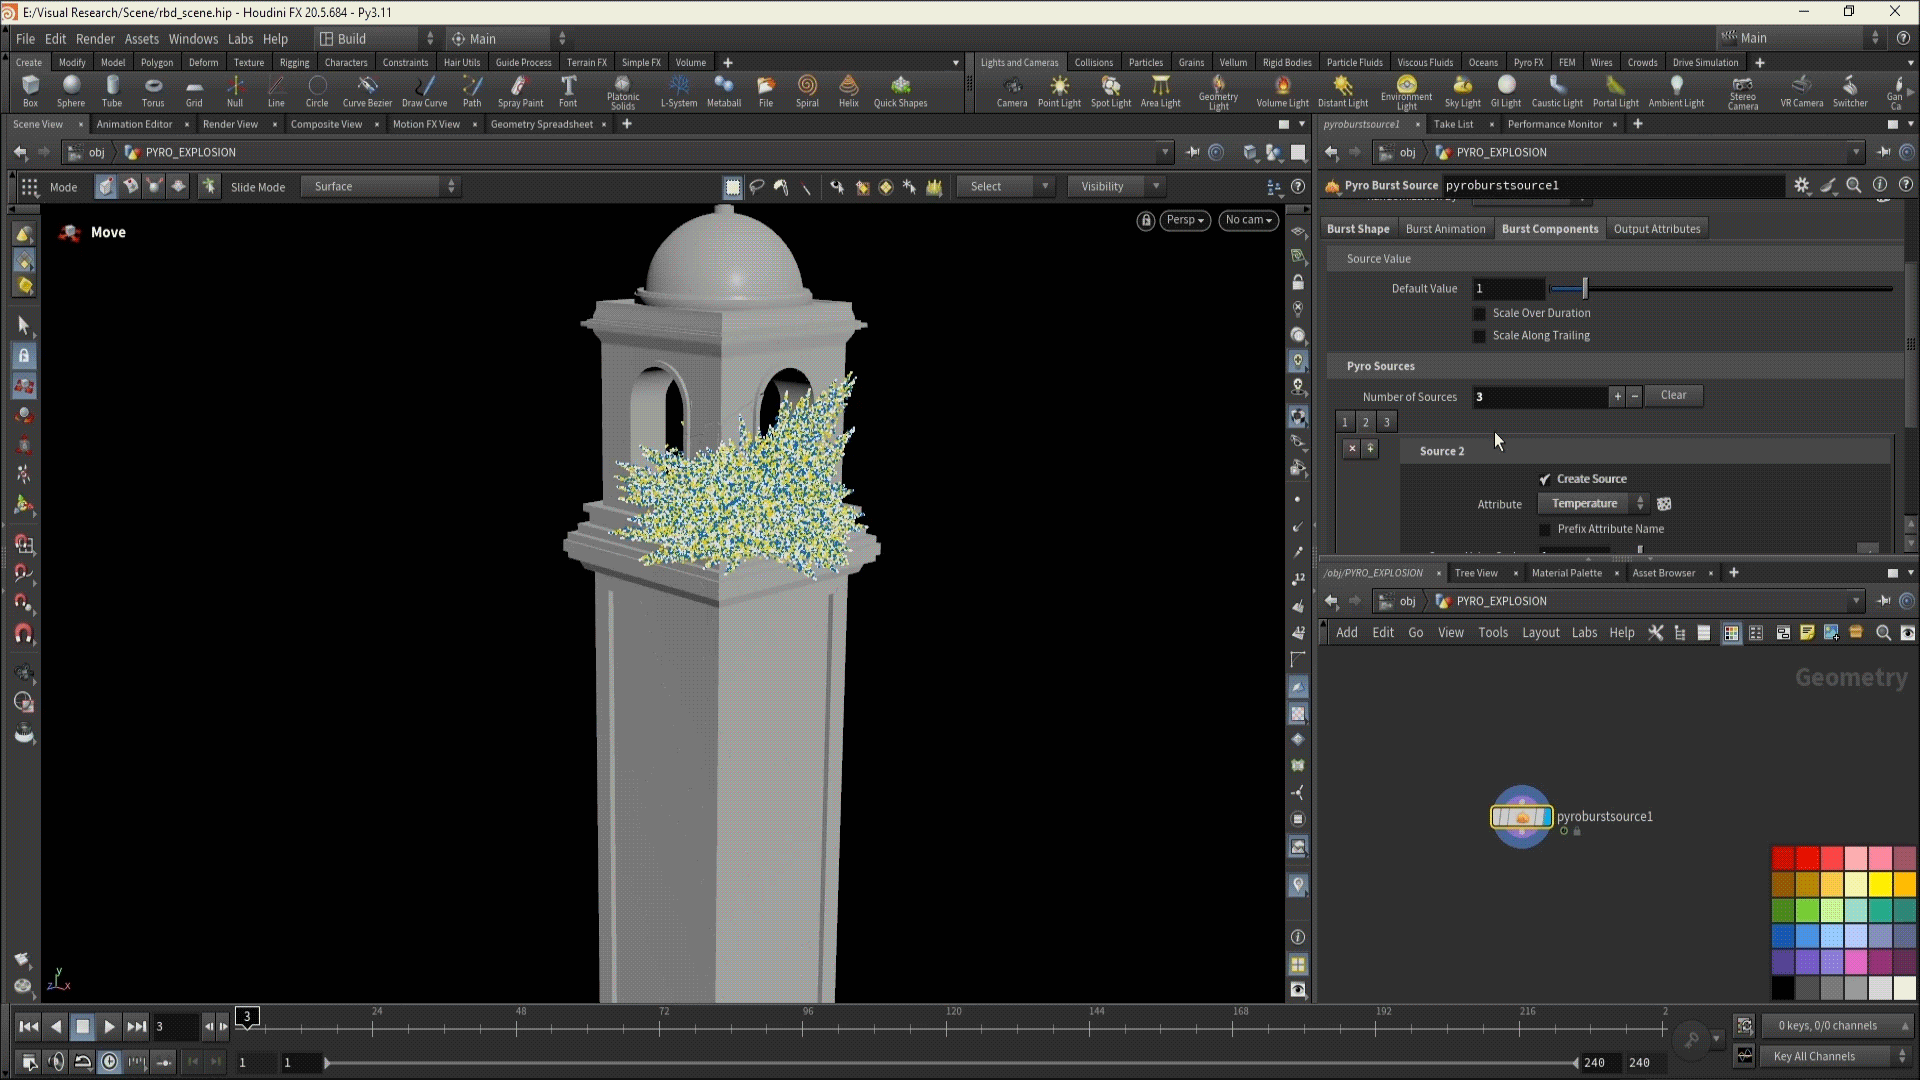Open the Windows menu
The width and height of the screenshot is (1920, 1080).
click(x=193, y=39)
